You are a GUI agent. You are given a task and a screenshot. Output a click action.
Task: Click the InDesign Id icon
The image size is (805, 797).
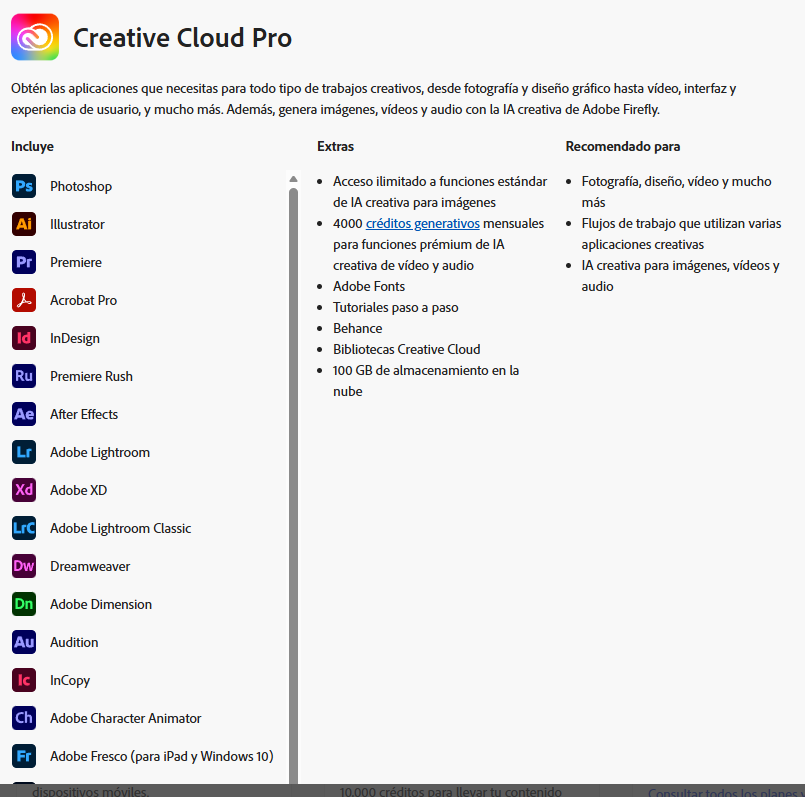24,338
